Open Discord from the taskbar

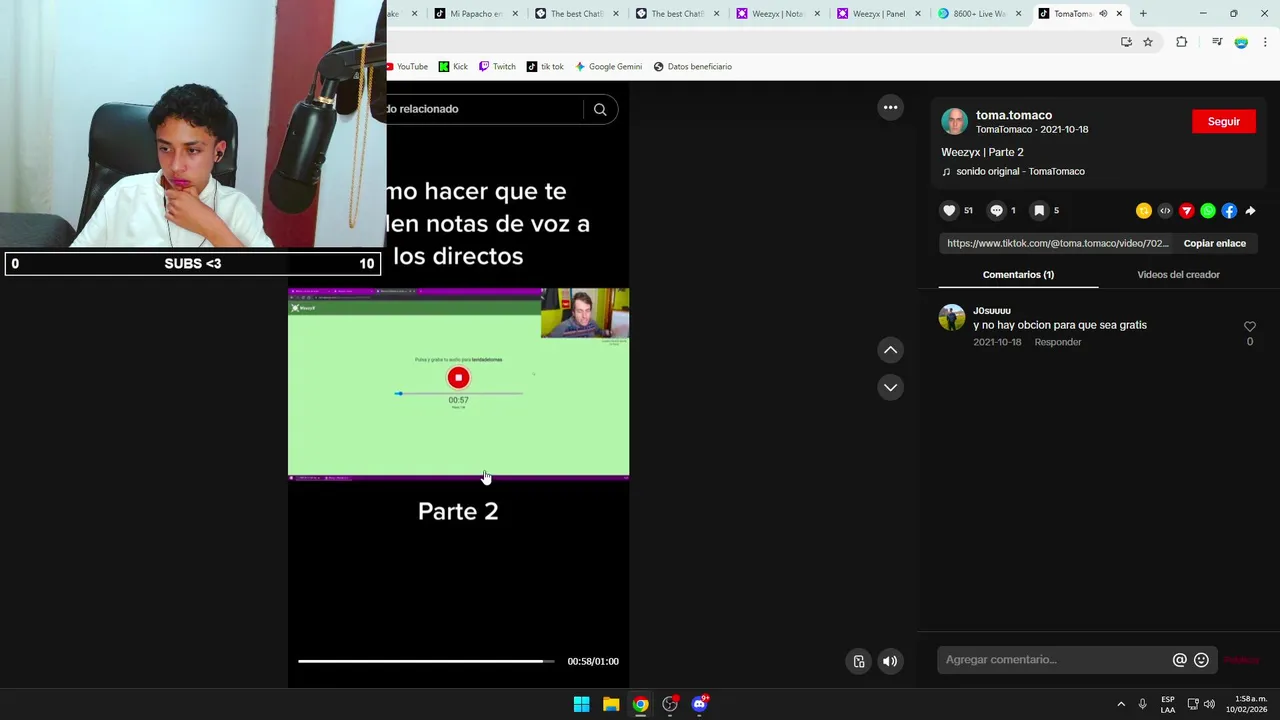click(x=699, y=704)
